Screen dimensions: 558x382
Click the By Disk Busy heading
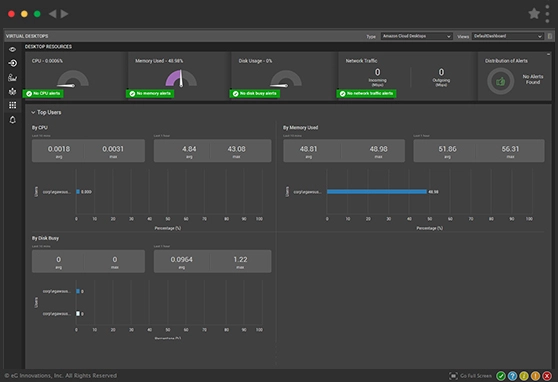coord(45,238)
